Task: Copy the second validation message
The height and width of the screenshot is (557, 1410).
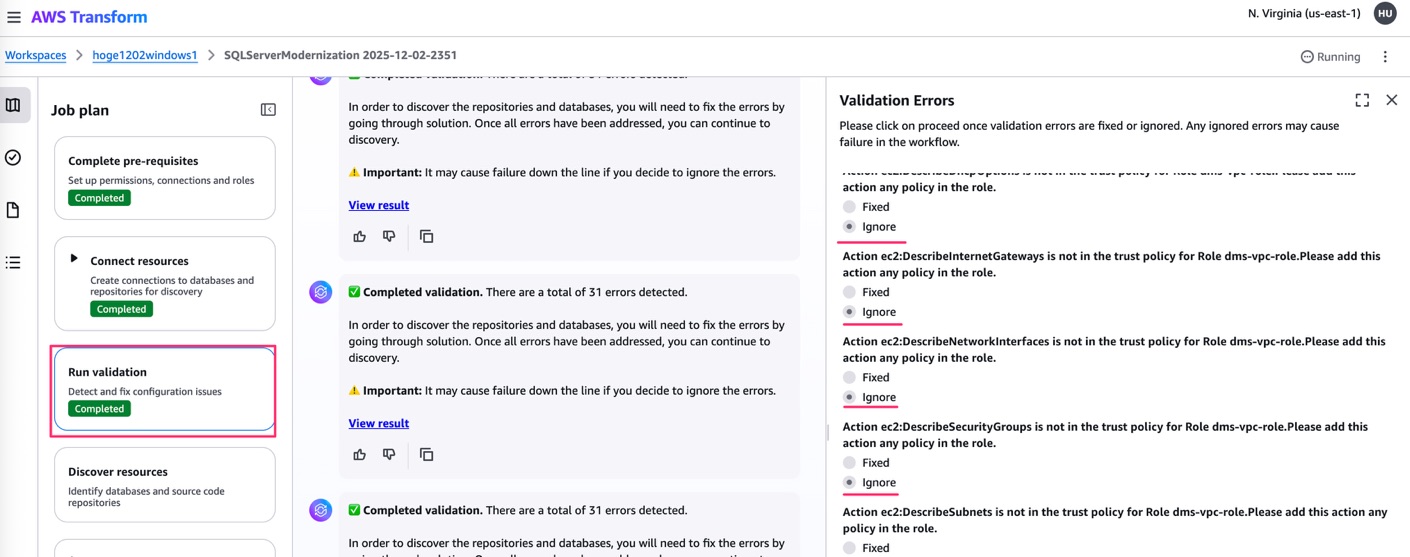Action: pyautogui.click(x=427, y=455)
